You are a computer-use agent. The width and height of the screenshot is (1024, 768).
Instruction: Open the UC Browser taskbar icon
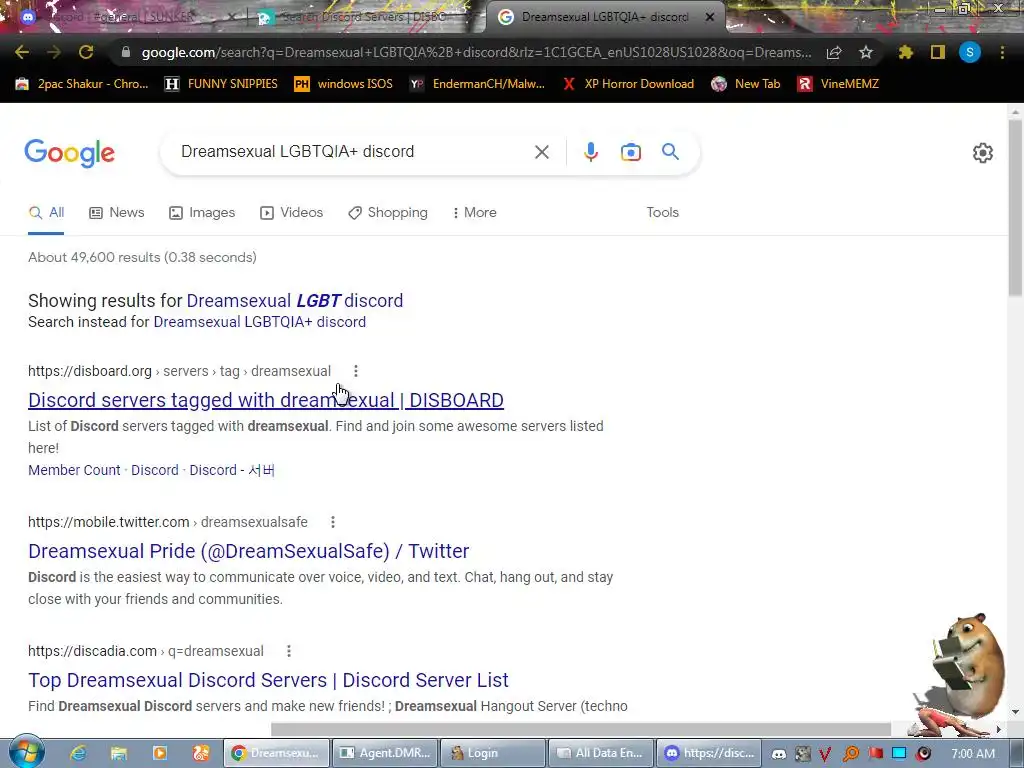click(x=200, y=753)
